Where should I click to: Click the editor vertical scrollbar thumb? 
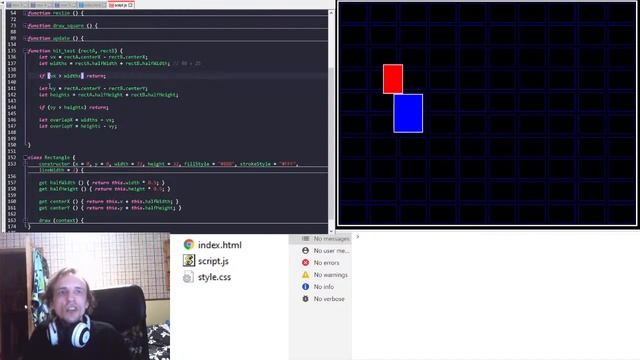point(331,145)
